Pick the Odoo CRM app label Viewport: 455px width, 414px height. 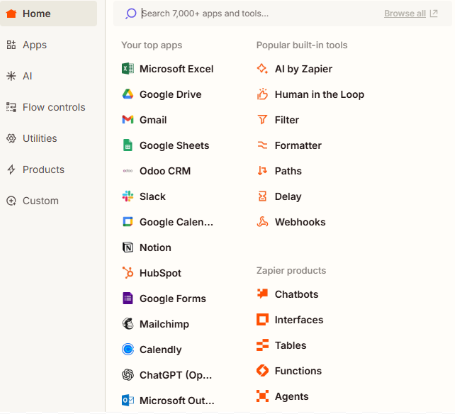pyautogui.click(x=165, y=171)
